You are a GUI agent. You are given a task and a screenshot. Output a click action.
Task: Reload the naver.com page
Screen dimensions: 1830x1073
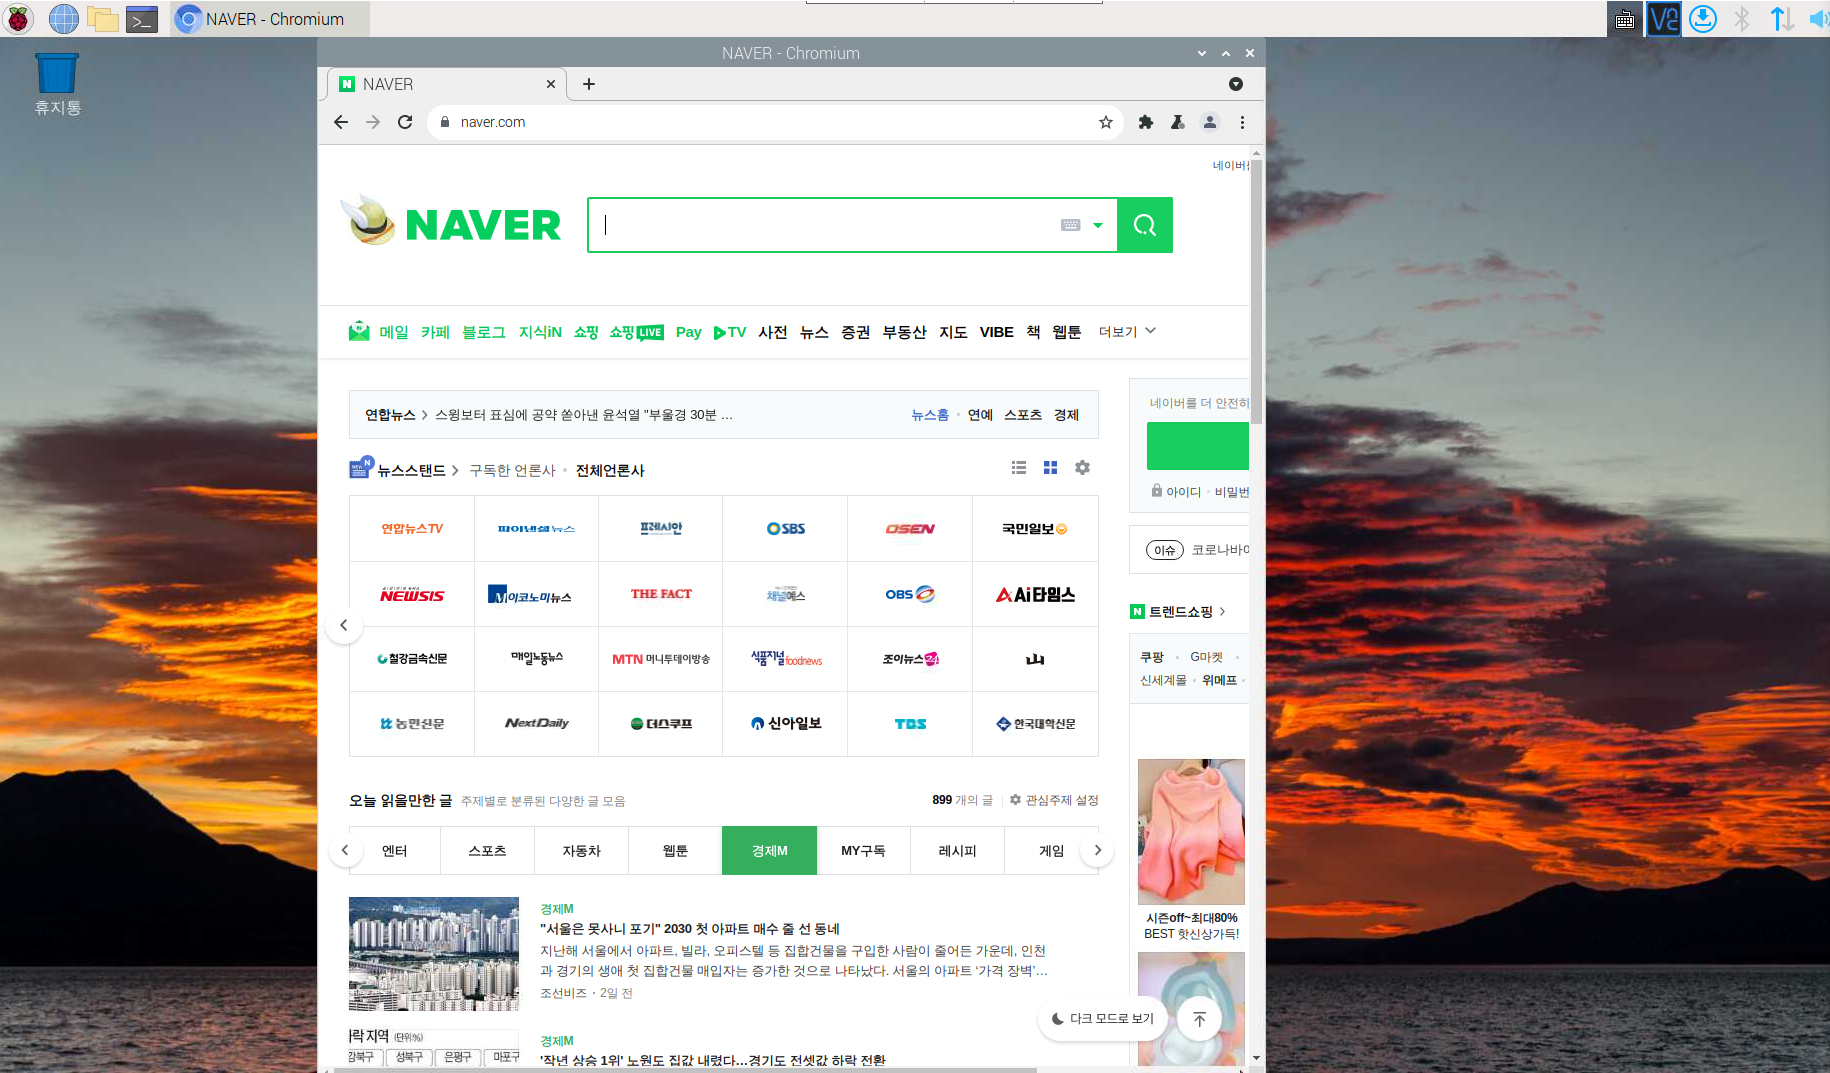(x=405, y=122)
